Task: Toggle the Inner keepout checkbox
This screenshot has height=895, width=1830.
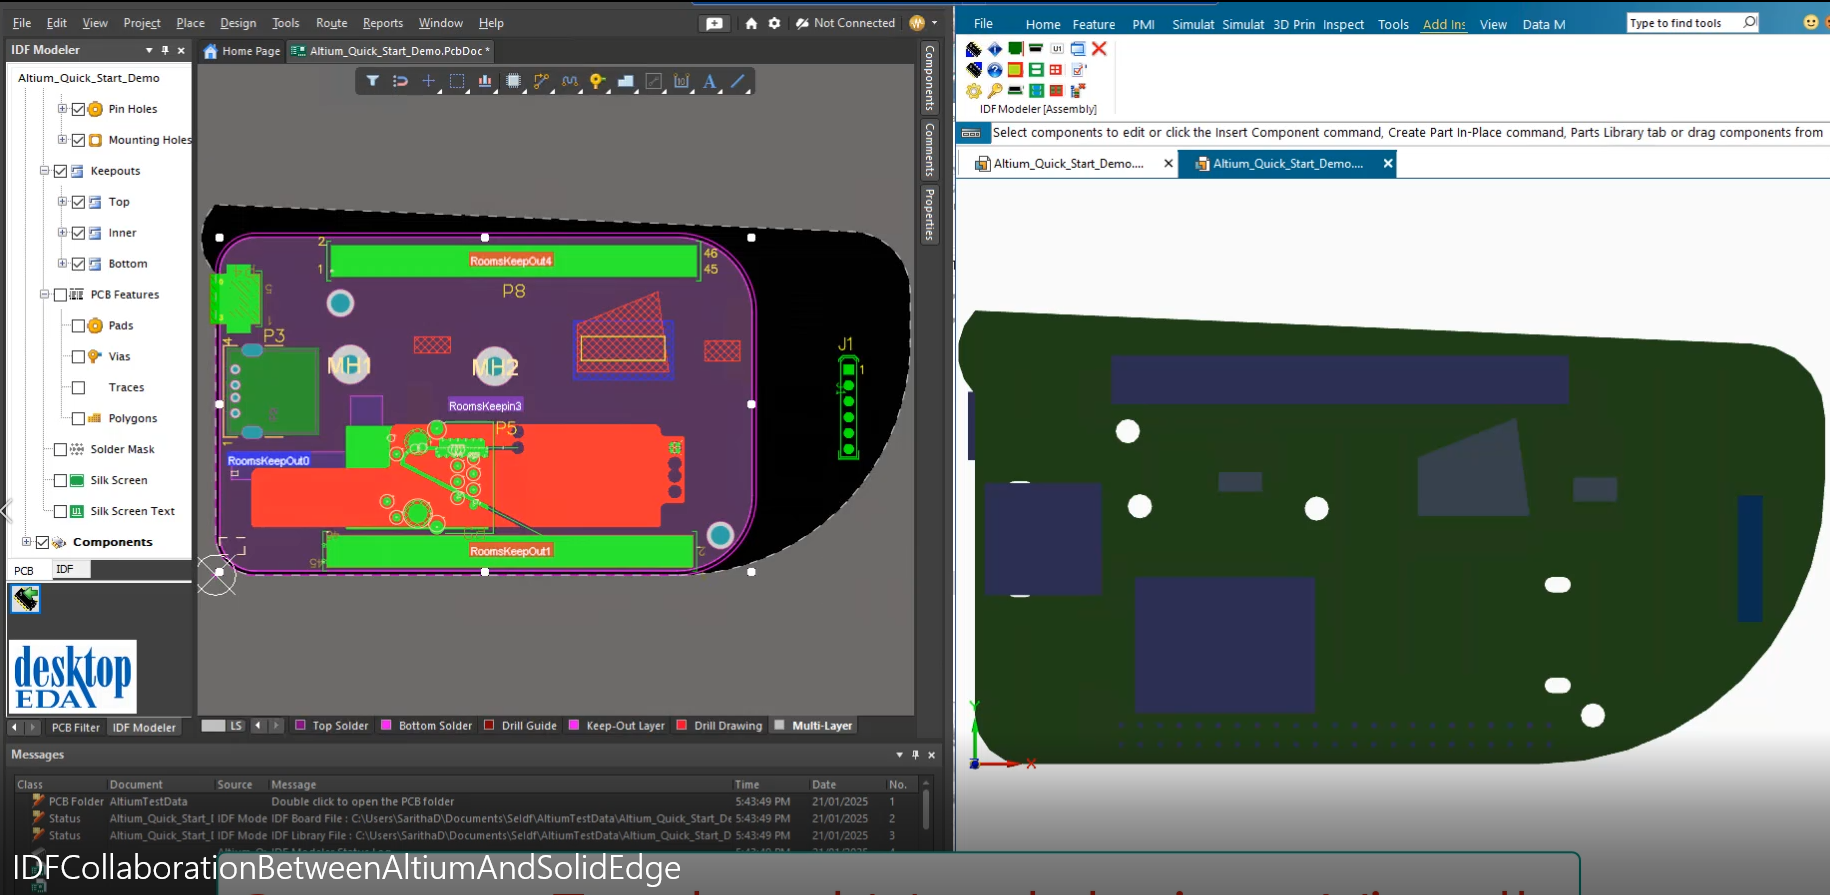Action: click(78, 233)
